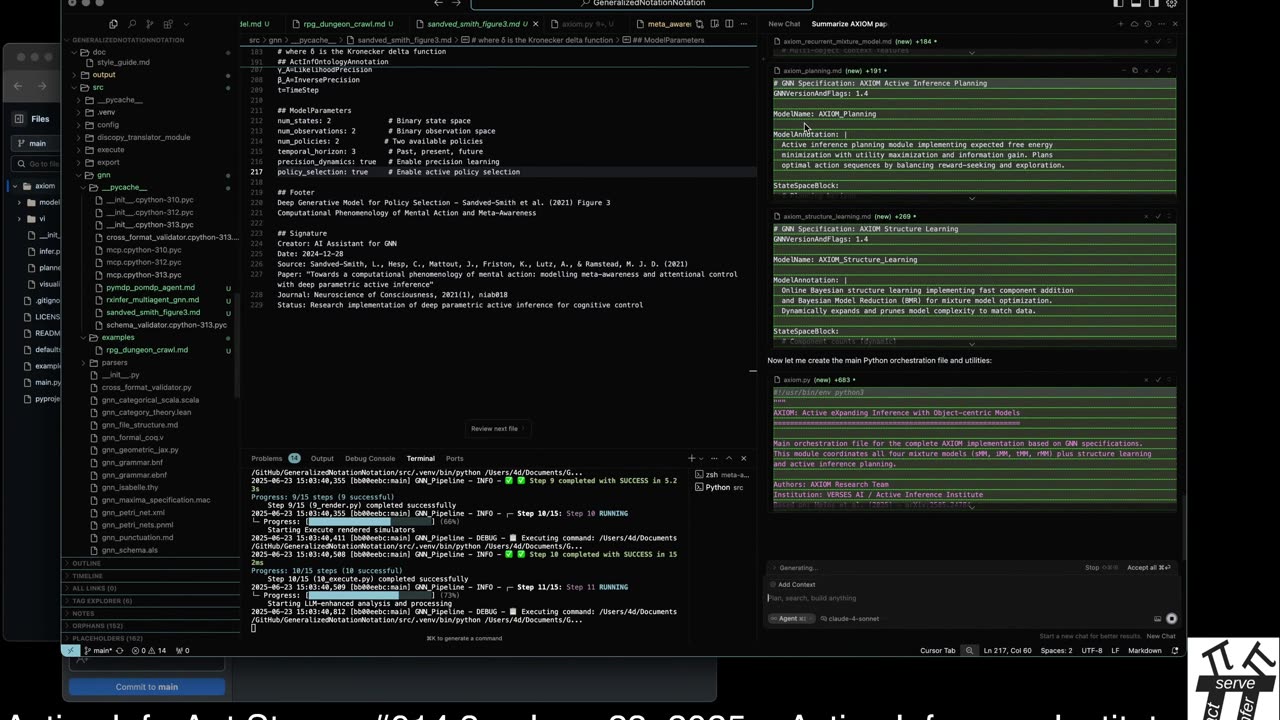This screenshot has height=720, width=1280.
Task: Collapse the gnn folder
Action: click(103, 175)
